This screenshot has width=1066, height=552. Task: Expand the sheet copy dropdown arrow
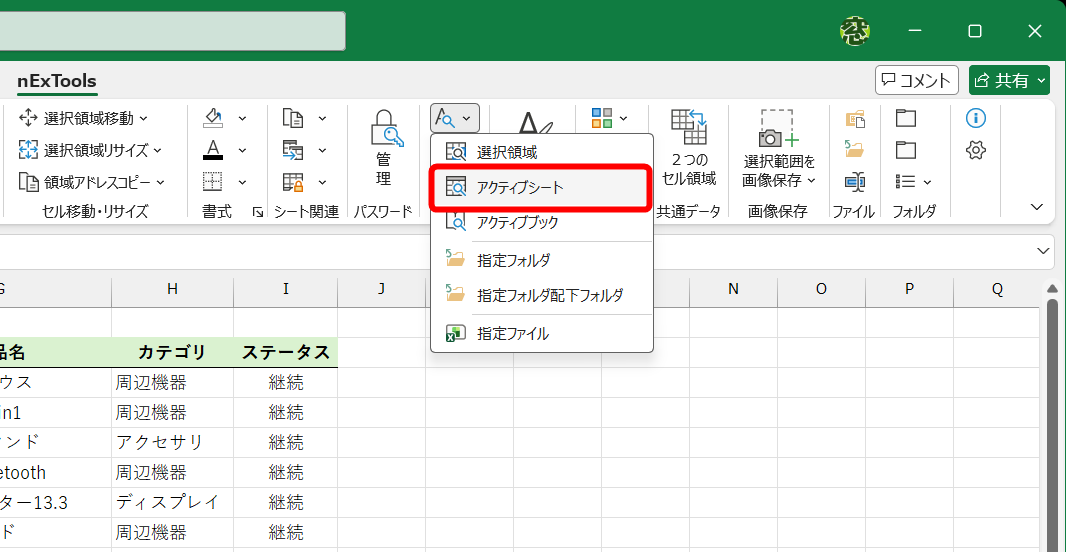(322, 118)
